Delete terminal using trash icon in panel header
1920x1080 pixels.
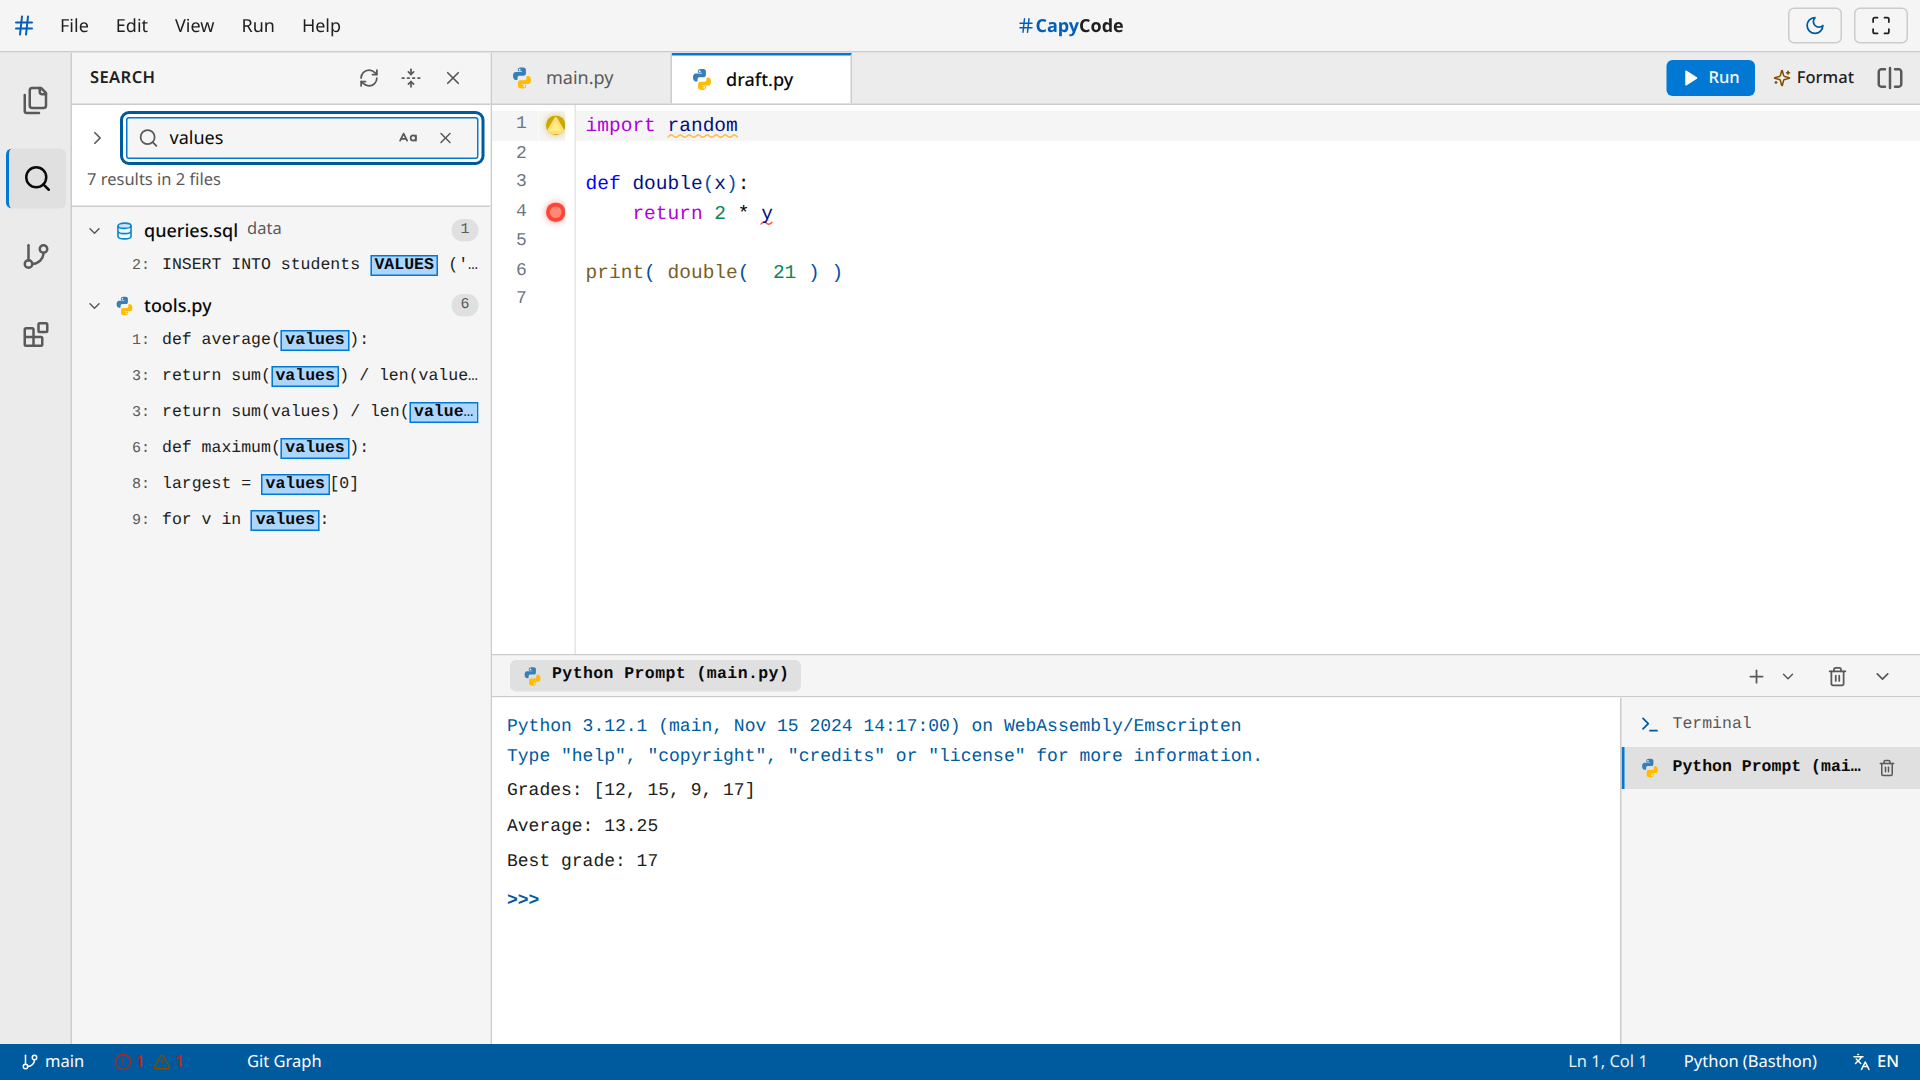coord(1837,677)
